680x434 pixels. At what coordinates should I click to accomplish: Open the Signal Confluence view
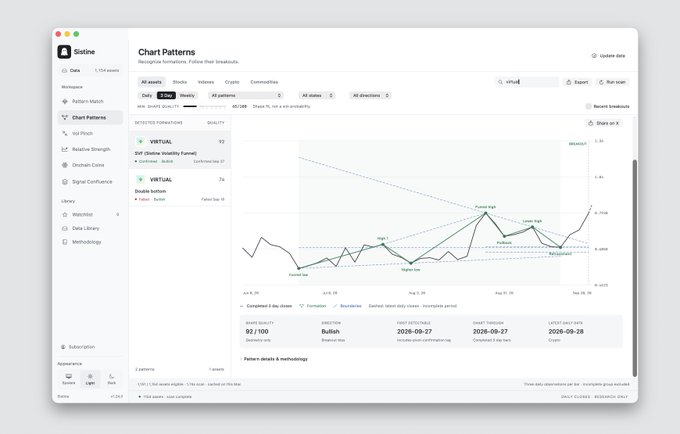(x=90, y=182)
